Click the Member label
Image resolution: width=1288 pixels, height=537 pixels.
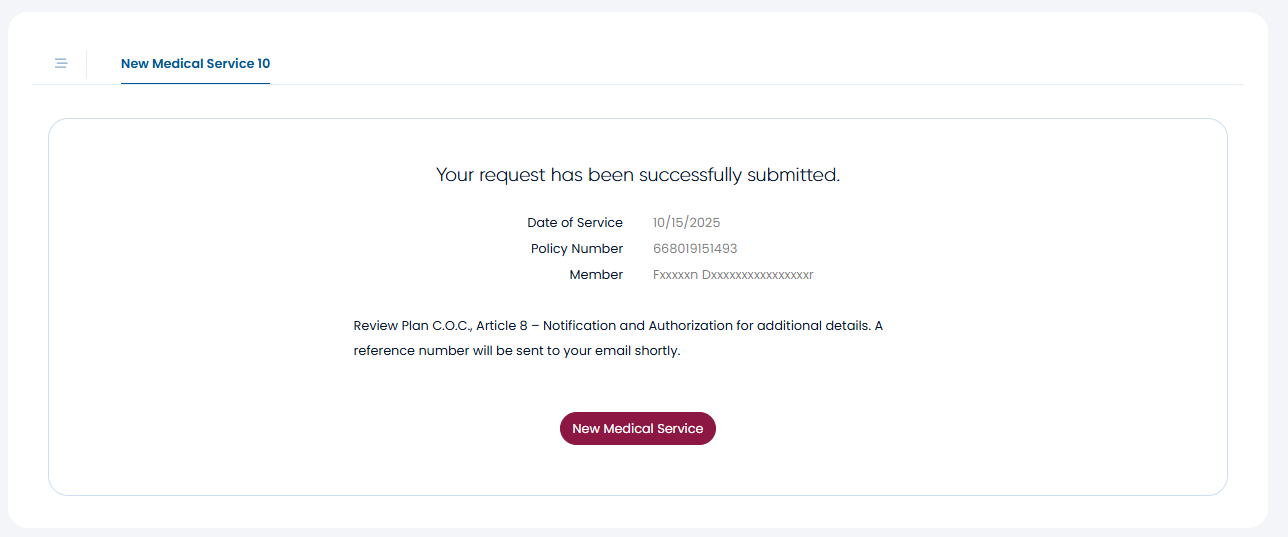click(596, 275)
